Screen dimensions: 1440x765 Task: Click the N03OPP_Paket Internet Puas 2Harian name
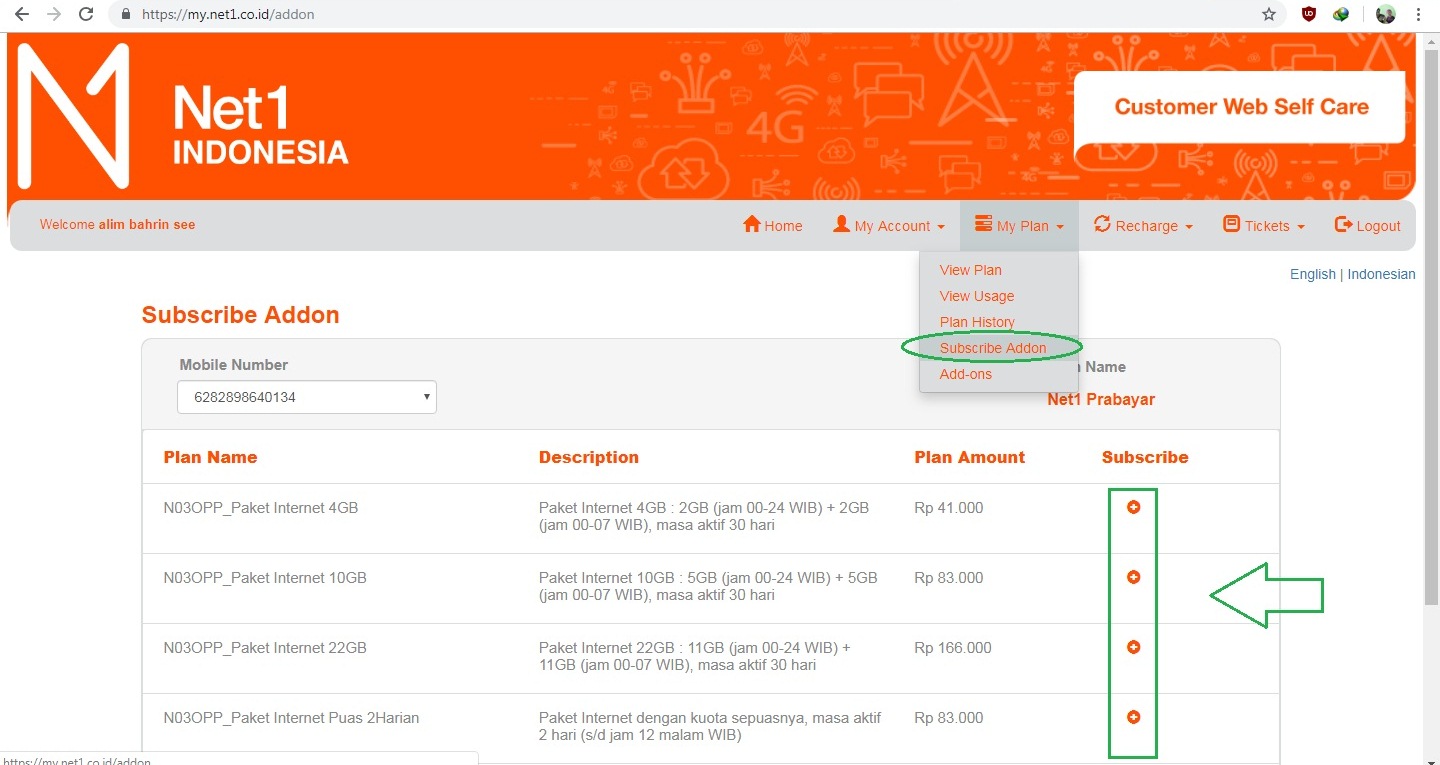[292, 718]
